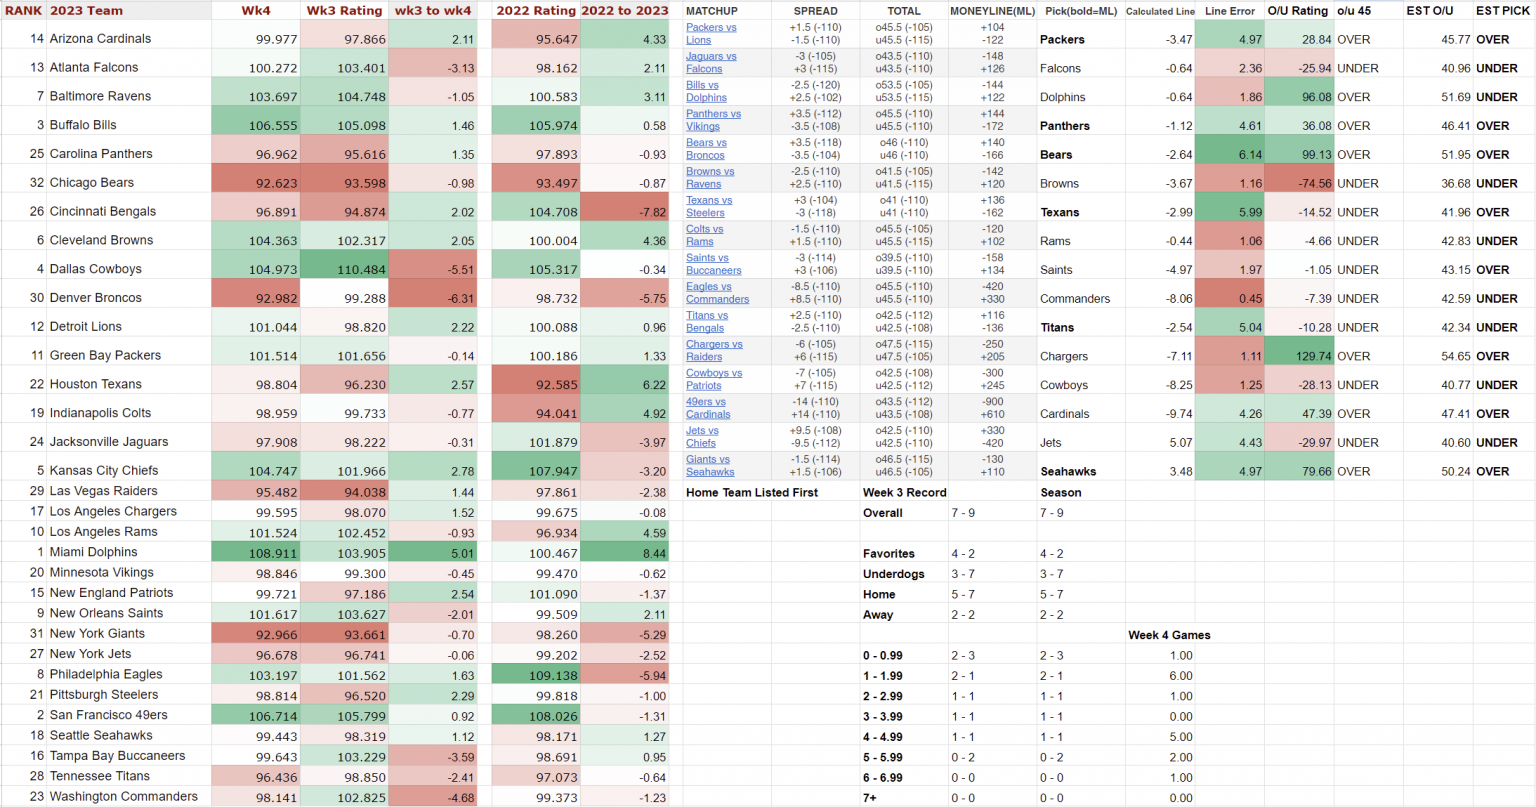Open the Eagles vs Commanders matchup link
Viewport: 1536px width, 807px height.
(717, 293)
